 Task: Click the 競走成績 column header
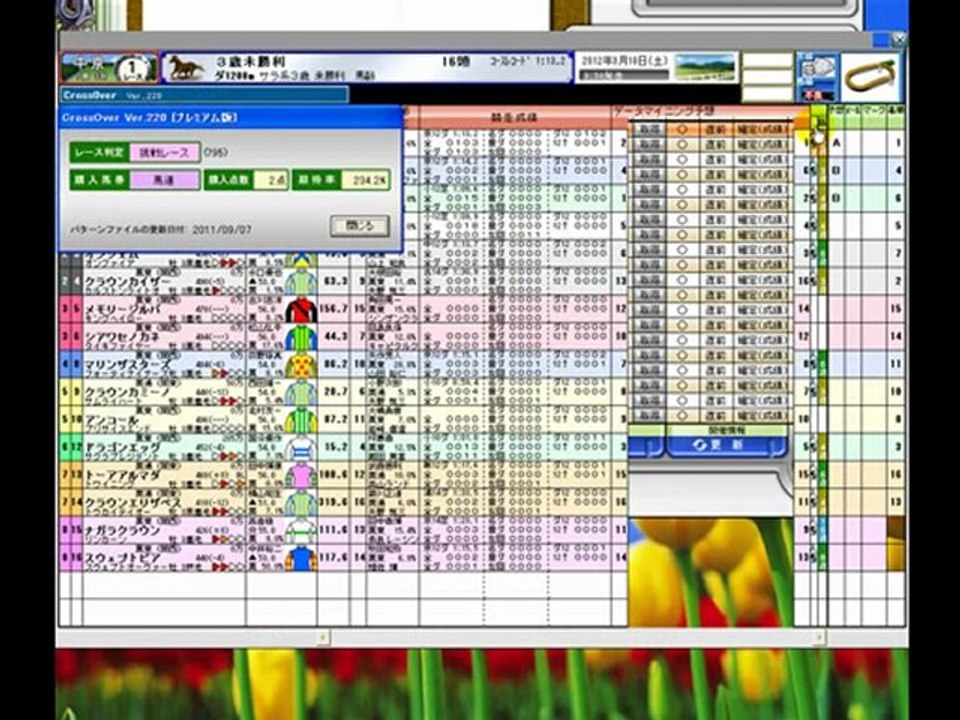(x=514, y=116)
